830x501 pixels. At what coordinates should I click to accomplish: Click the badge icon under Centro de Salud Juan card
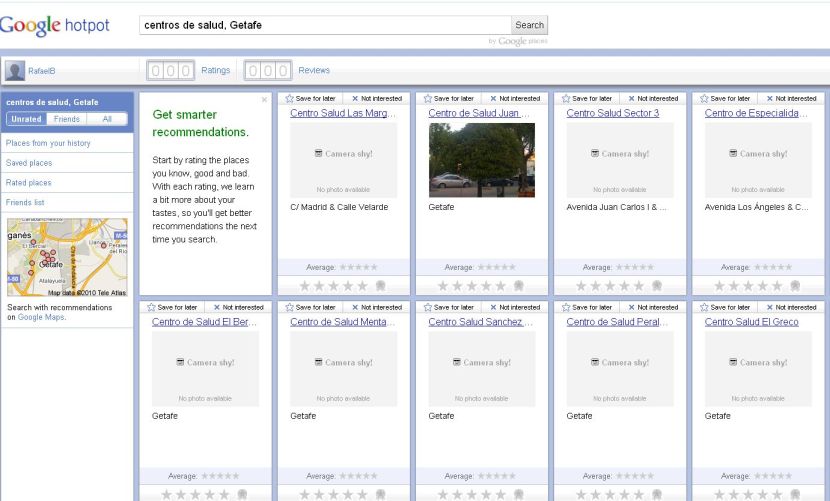pyautogui.click(x=518, y=286)
